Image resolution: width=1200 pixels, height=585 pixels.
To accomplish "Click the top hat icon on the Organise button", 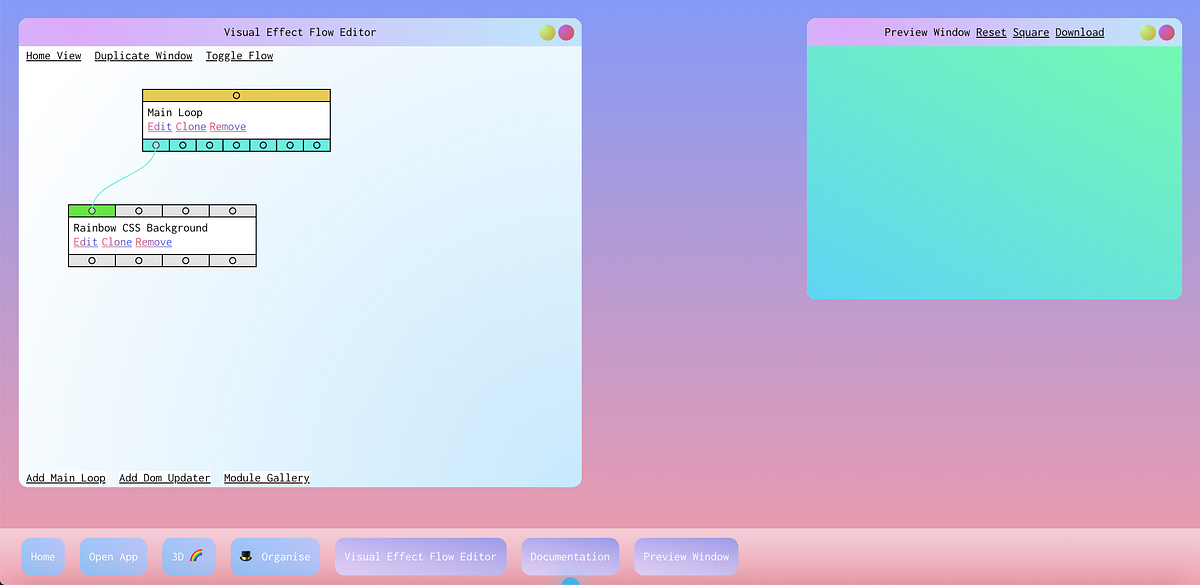I will [x=246, y=556].
